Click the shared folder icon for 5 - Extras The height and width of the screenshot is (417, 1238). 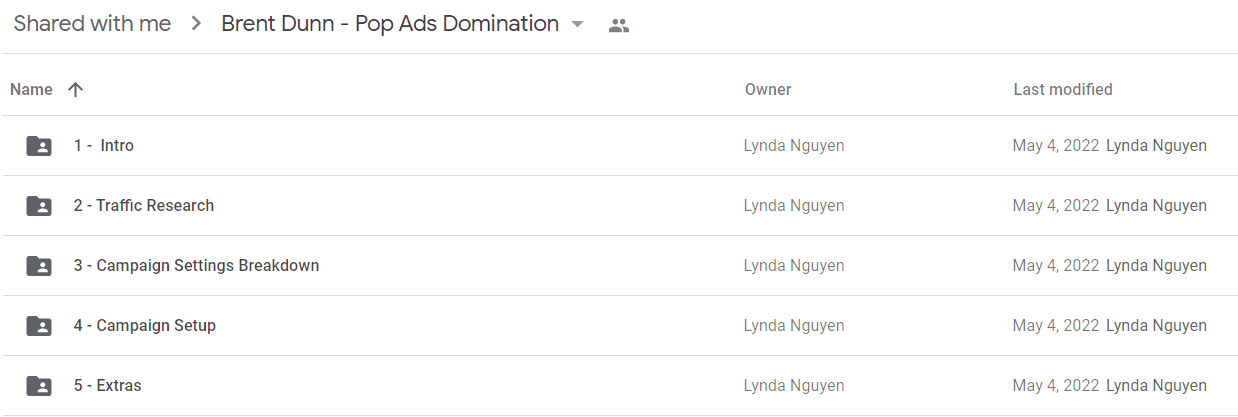click(39, 386)
